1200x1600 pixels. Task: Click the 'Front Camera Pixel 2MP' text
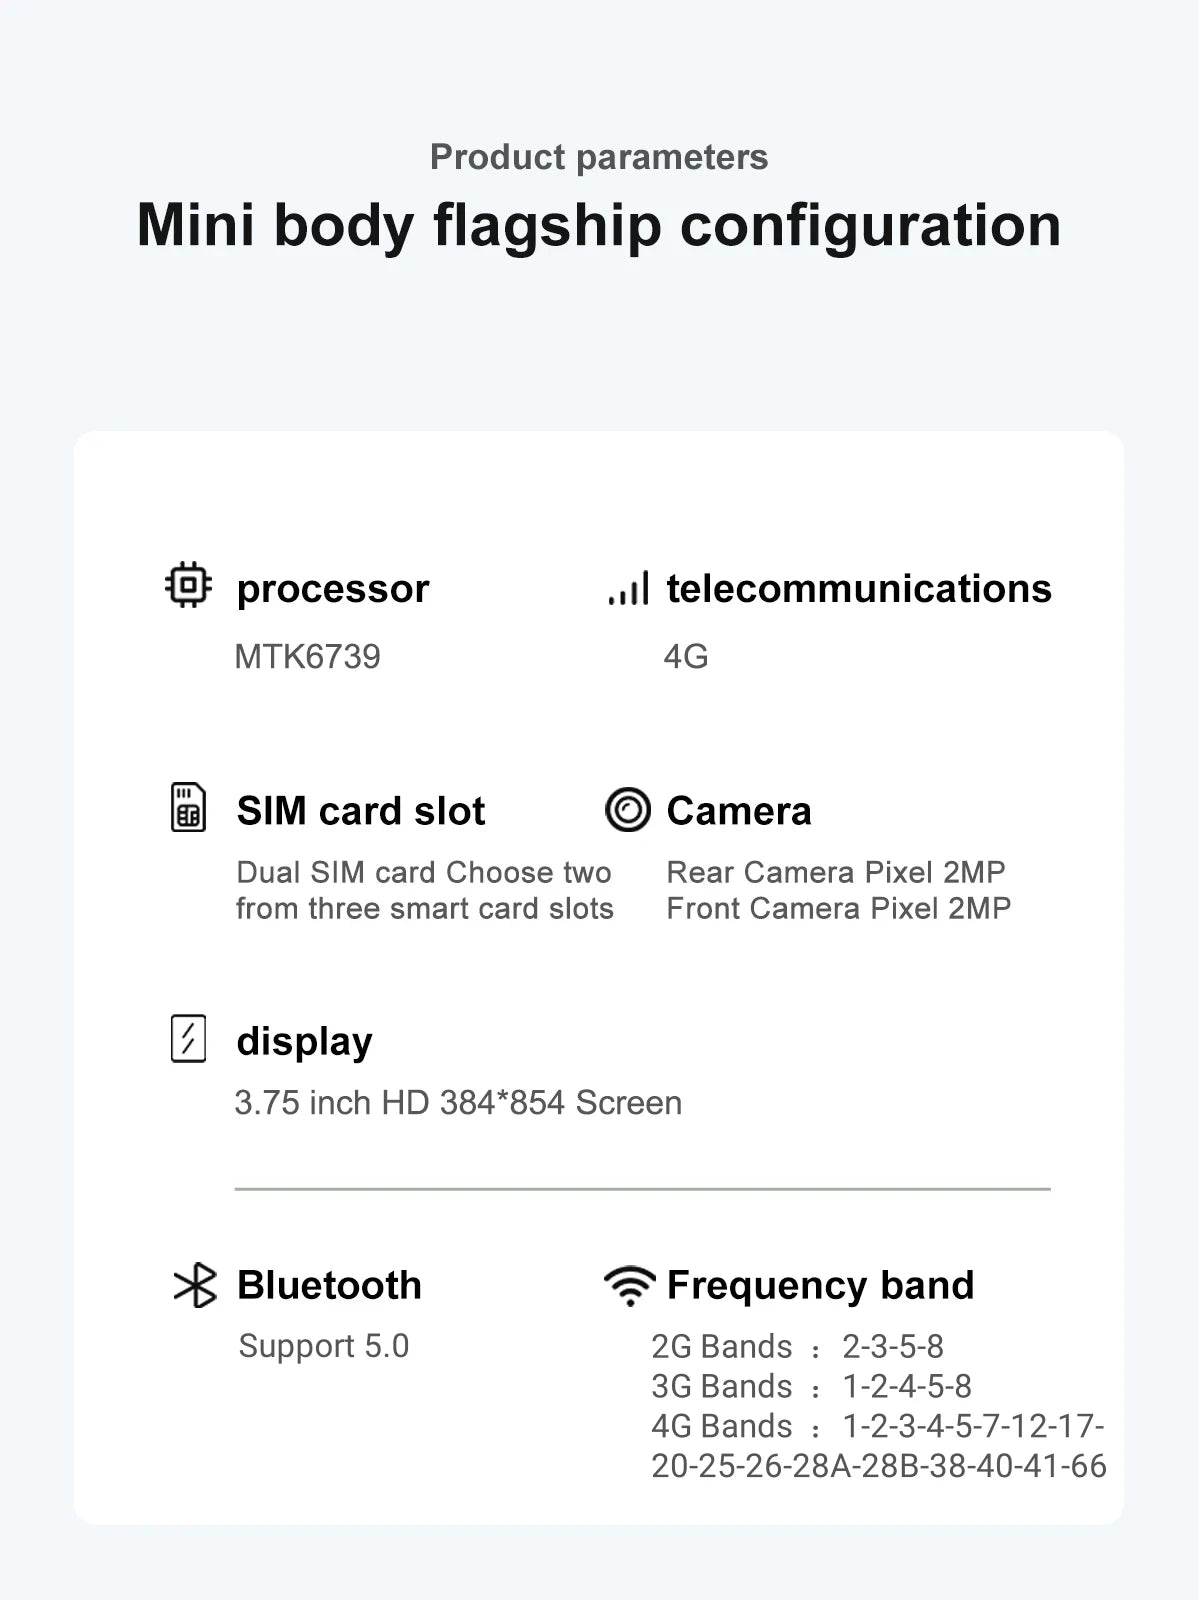[839, 908]
